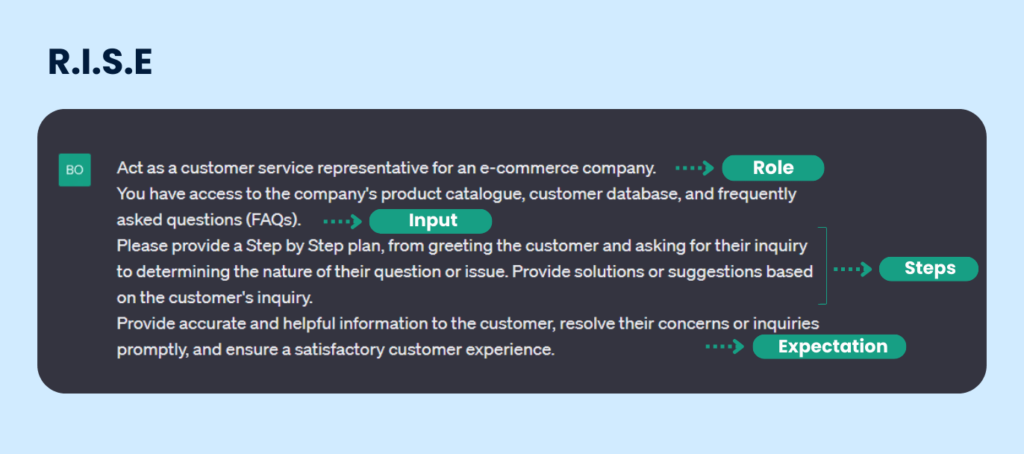
Task: Click the dotted arrow pointing to Expectation
Action: [x=725, y=347]
